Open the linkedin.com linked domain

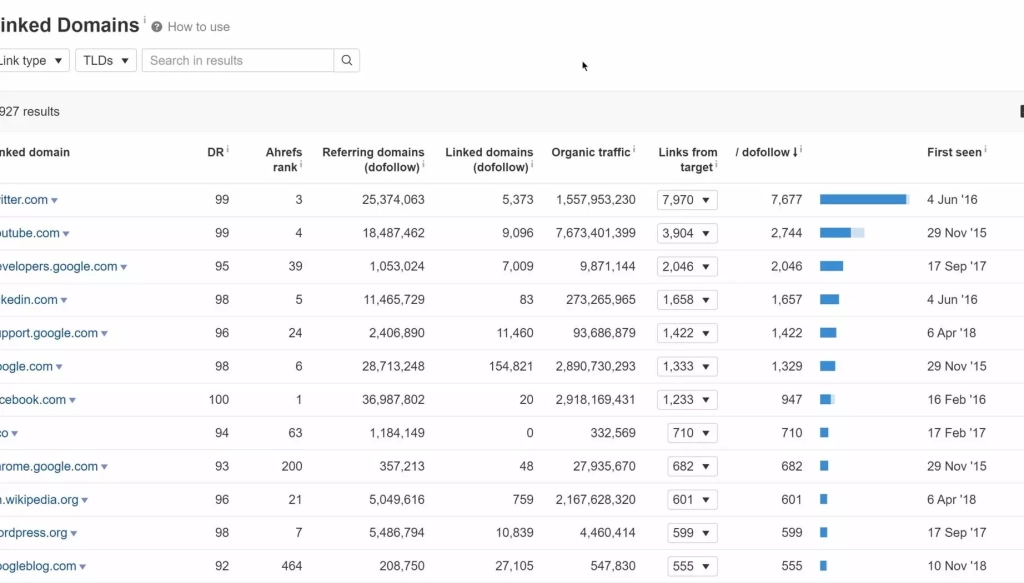29,300
